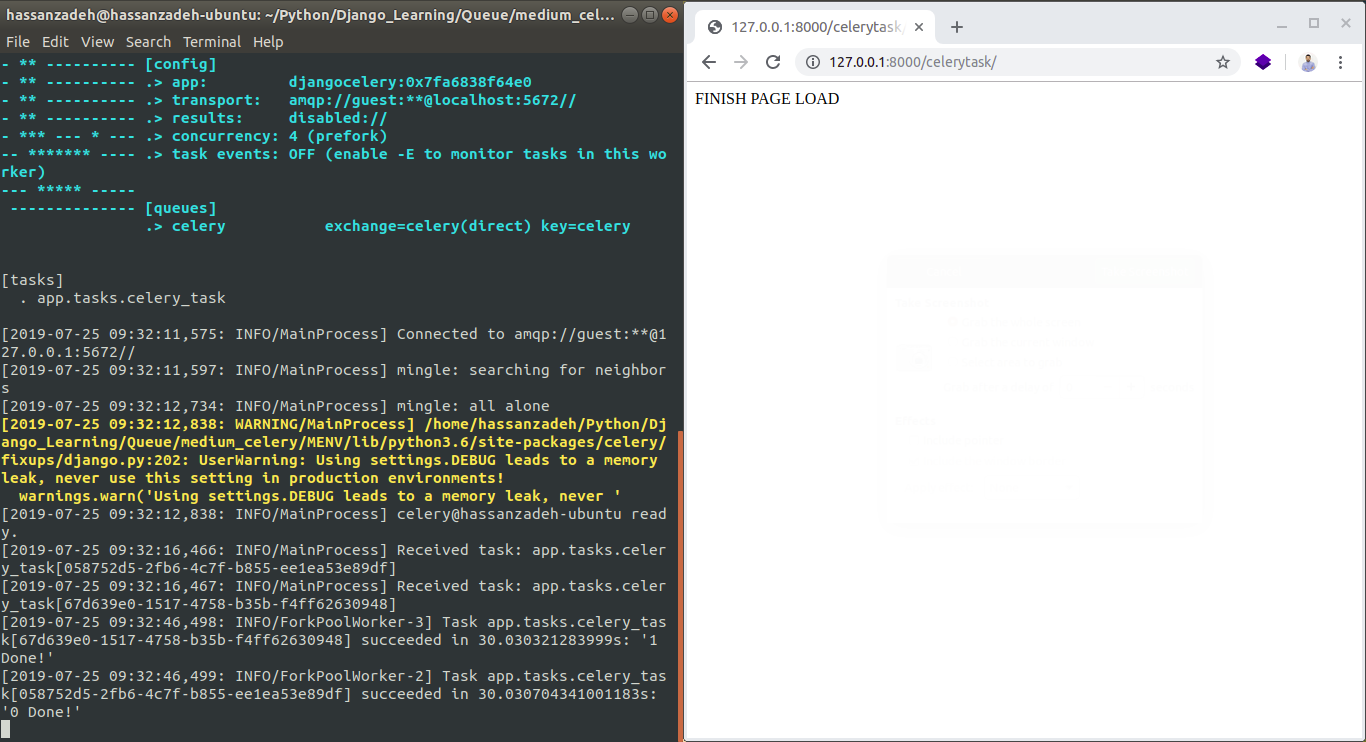Open the terminal's File menu
The height and width of the screenshot is (742, 1366).
point(17,41)
